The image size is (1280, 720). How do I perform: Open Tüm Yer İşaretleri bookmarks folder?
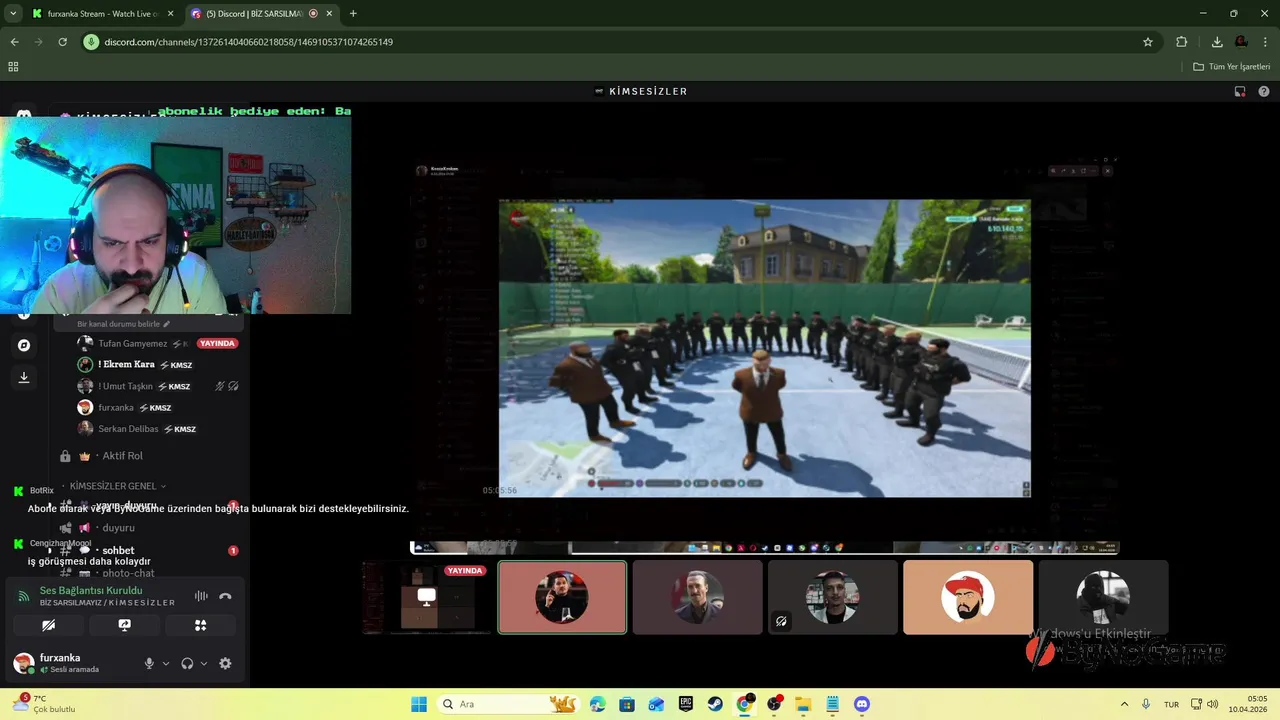pos(1231,67)
